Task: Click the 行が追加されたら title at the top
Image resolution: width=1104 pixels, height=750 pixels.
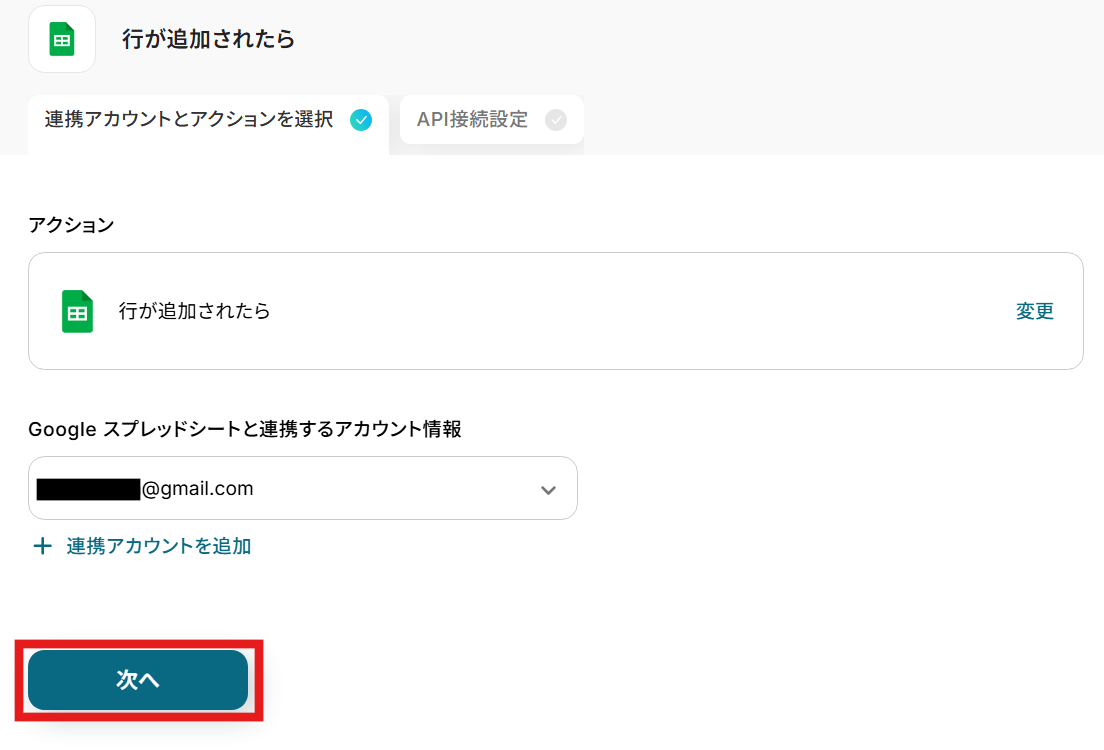Action: tap(208, 39)
